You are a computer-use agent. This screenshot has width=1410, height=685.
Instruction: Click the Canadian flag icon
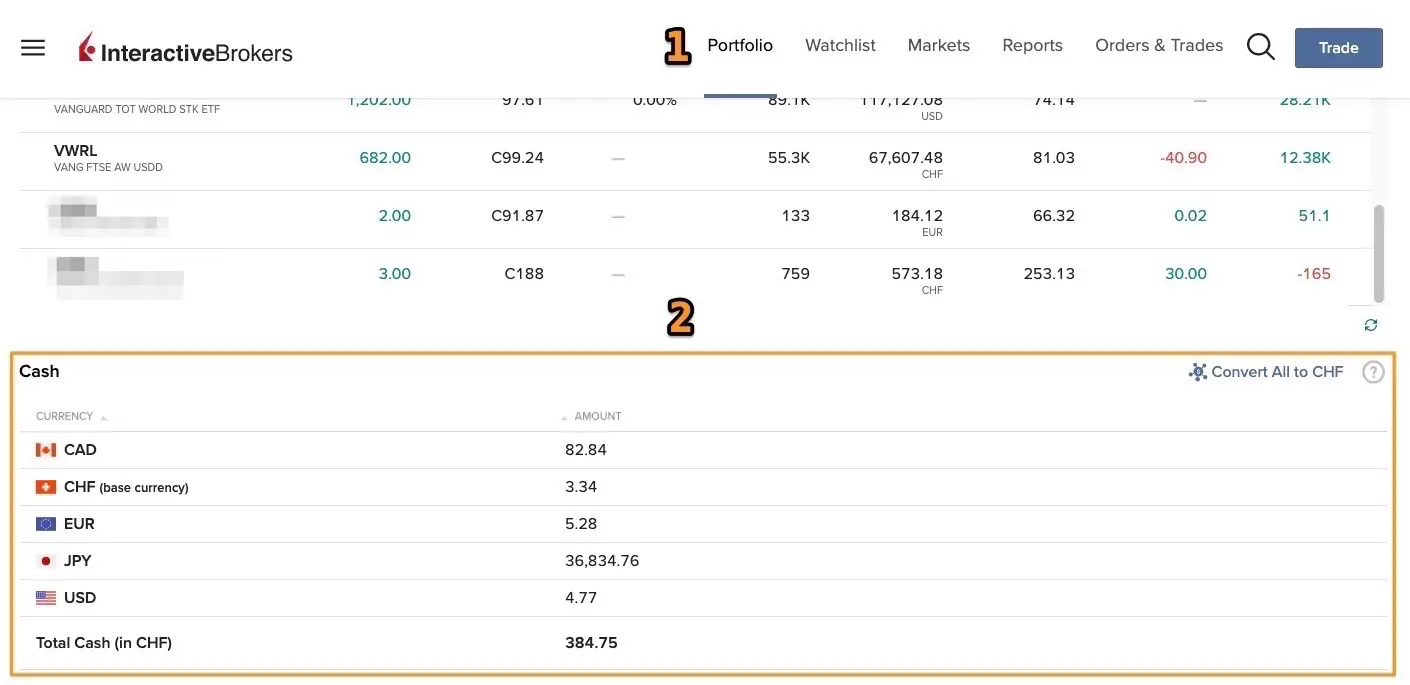coord(46,450)
